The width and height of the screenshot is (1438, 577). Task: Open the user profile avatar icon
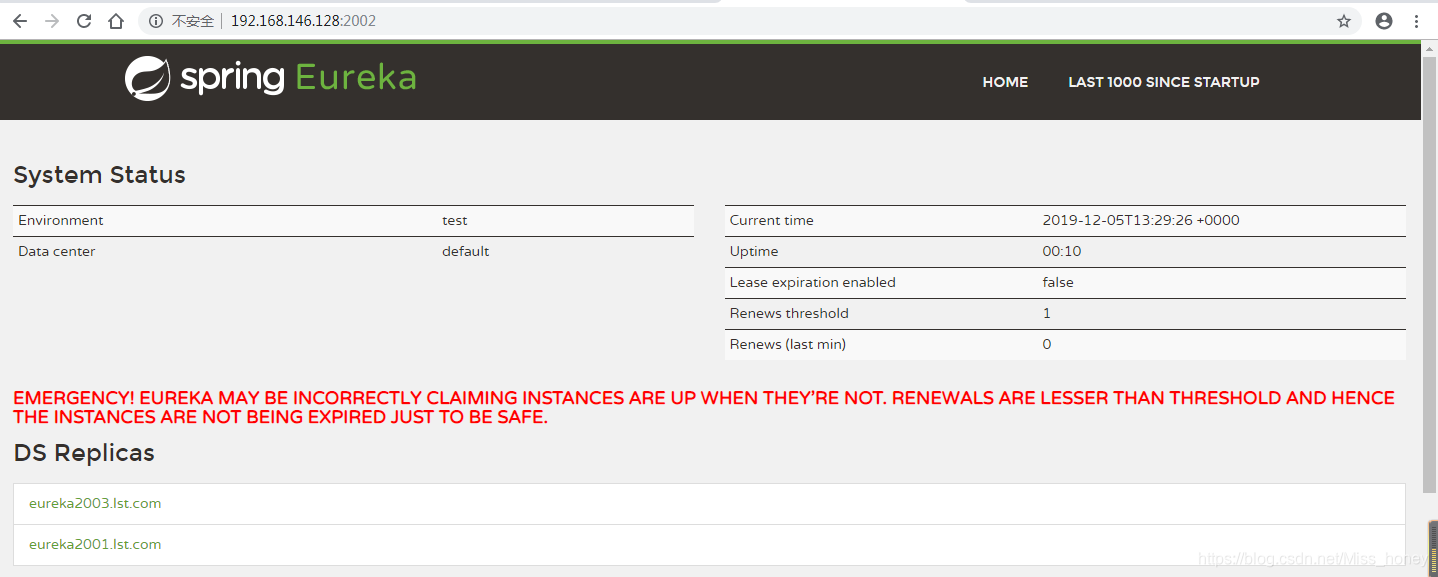(1384, 21)
